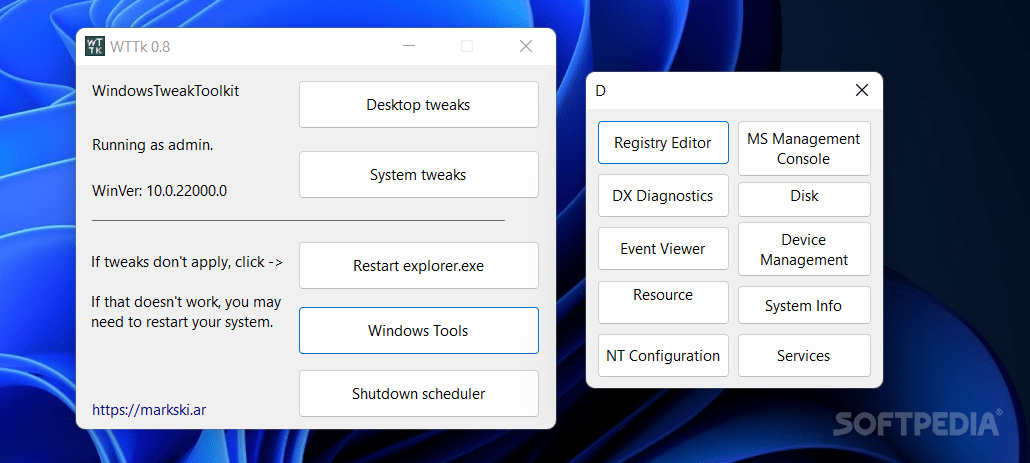Screen dimensions: 1030x463
Task: Open the Windows Tools button
Action: tap(418, 330)
